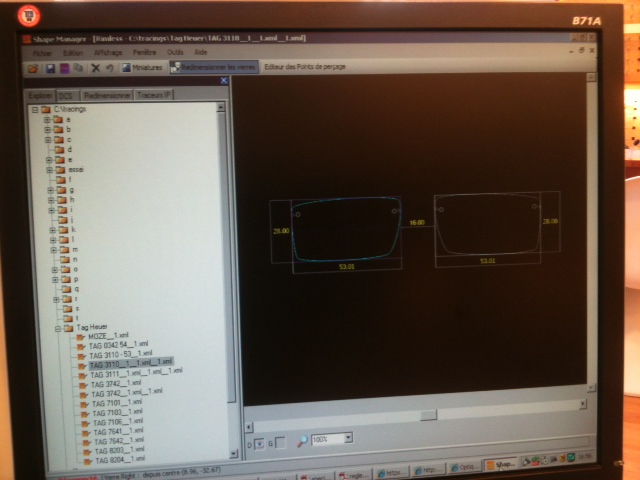This screenshot has height=480, width=640.
Task: Click the open folder toolbar icon
Action: [x=33, y=69]
